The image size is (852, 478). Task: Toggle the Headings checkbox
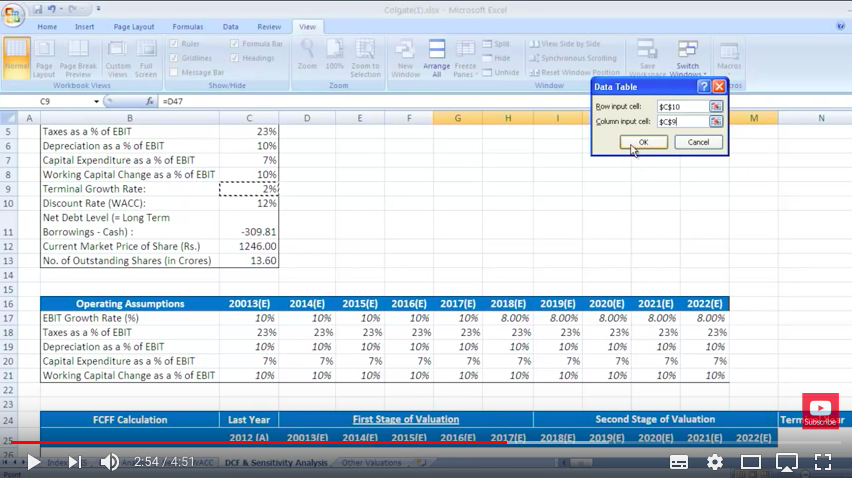pyautogui.click(x=235, y=58)
